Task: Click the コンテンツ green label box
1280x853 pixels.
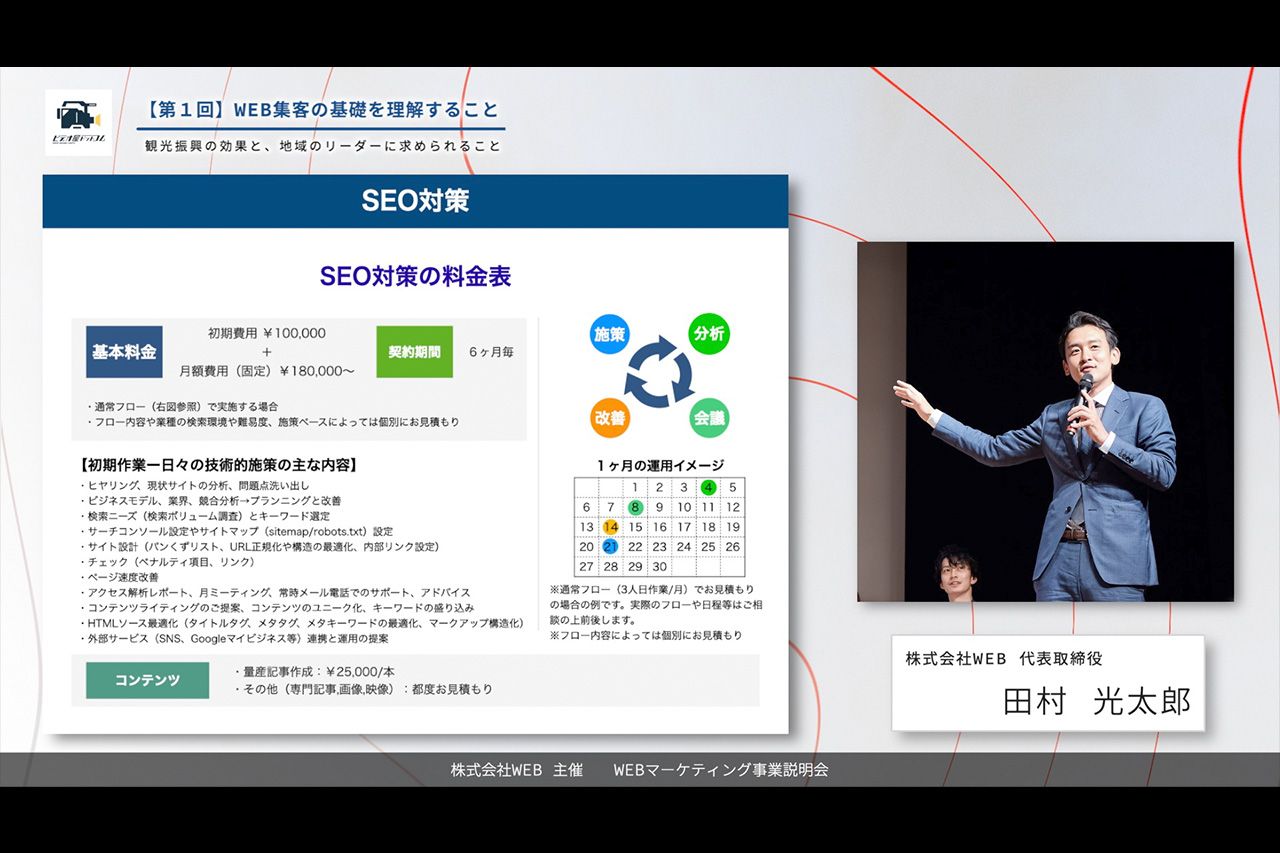Action: coord(147,680)
